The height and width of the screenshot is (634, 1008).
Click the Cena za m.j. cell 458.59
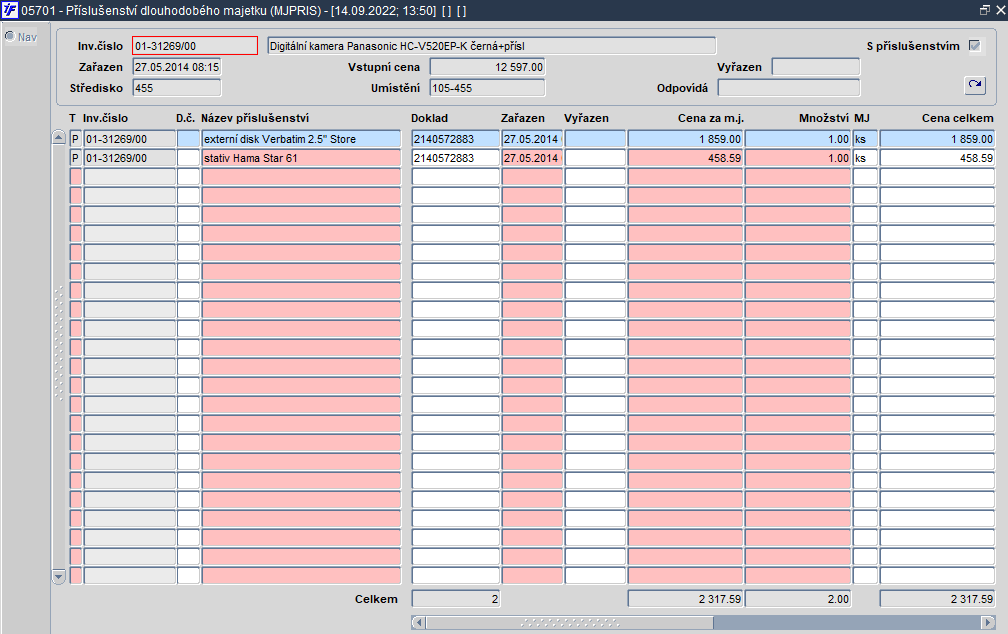click(685, 158)
